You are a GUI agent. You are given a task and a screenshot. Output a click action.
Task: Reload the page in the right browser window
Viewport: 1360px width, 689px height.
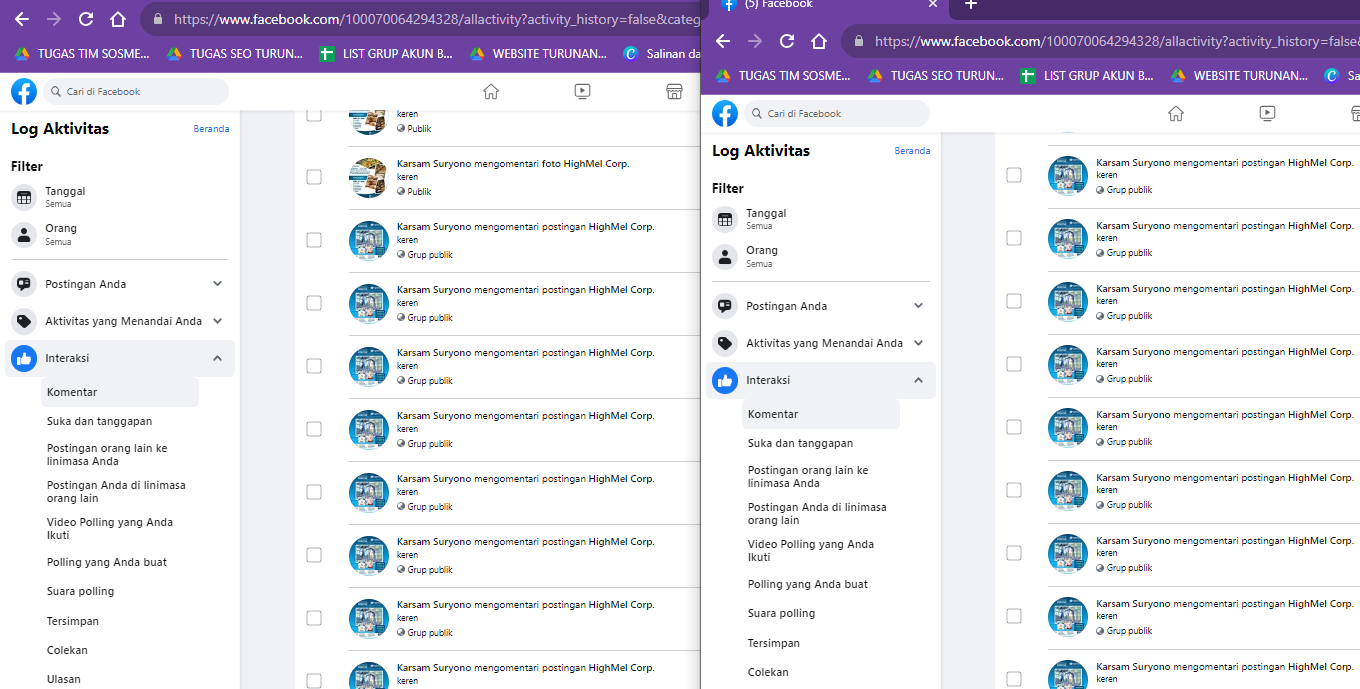[x=787, y=41]
